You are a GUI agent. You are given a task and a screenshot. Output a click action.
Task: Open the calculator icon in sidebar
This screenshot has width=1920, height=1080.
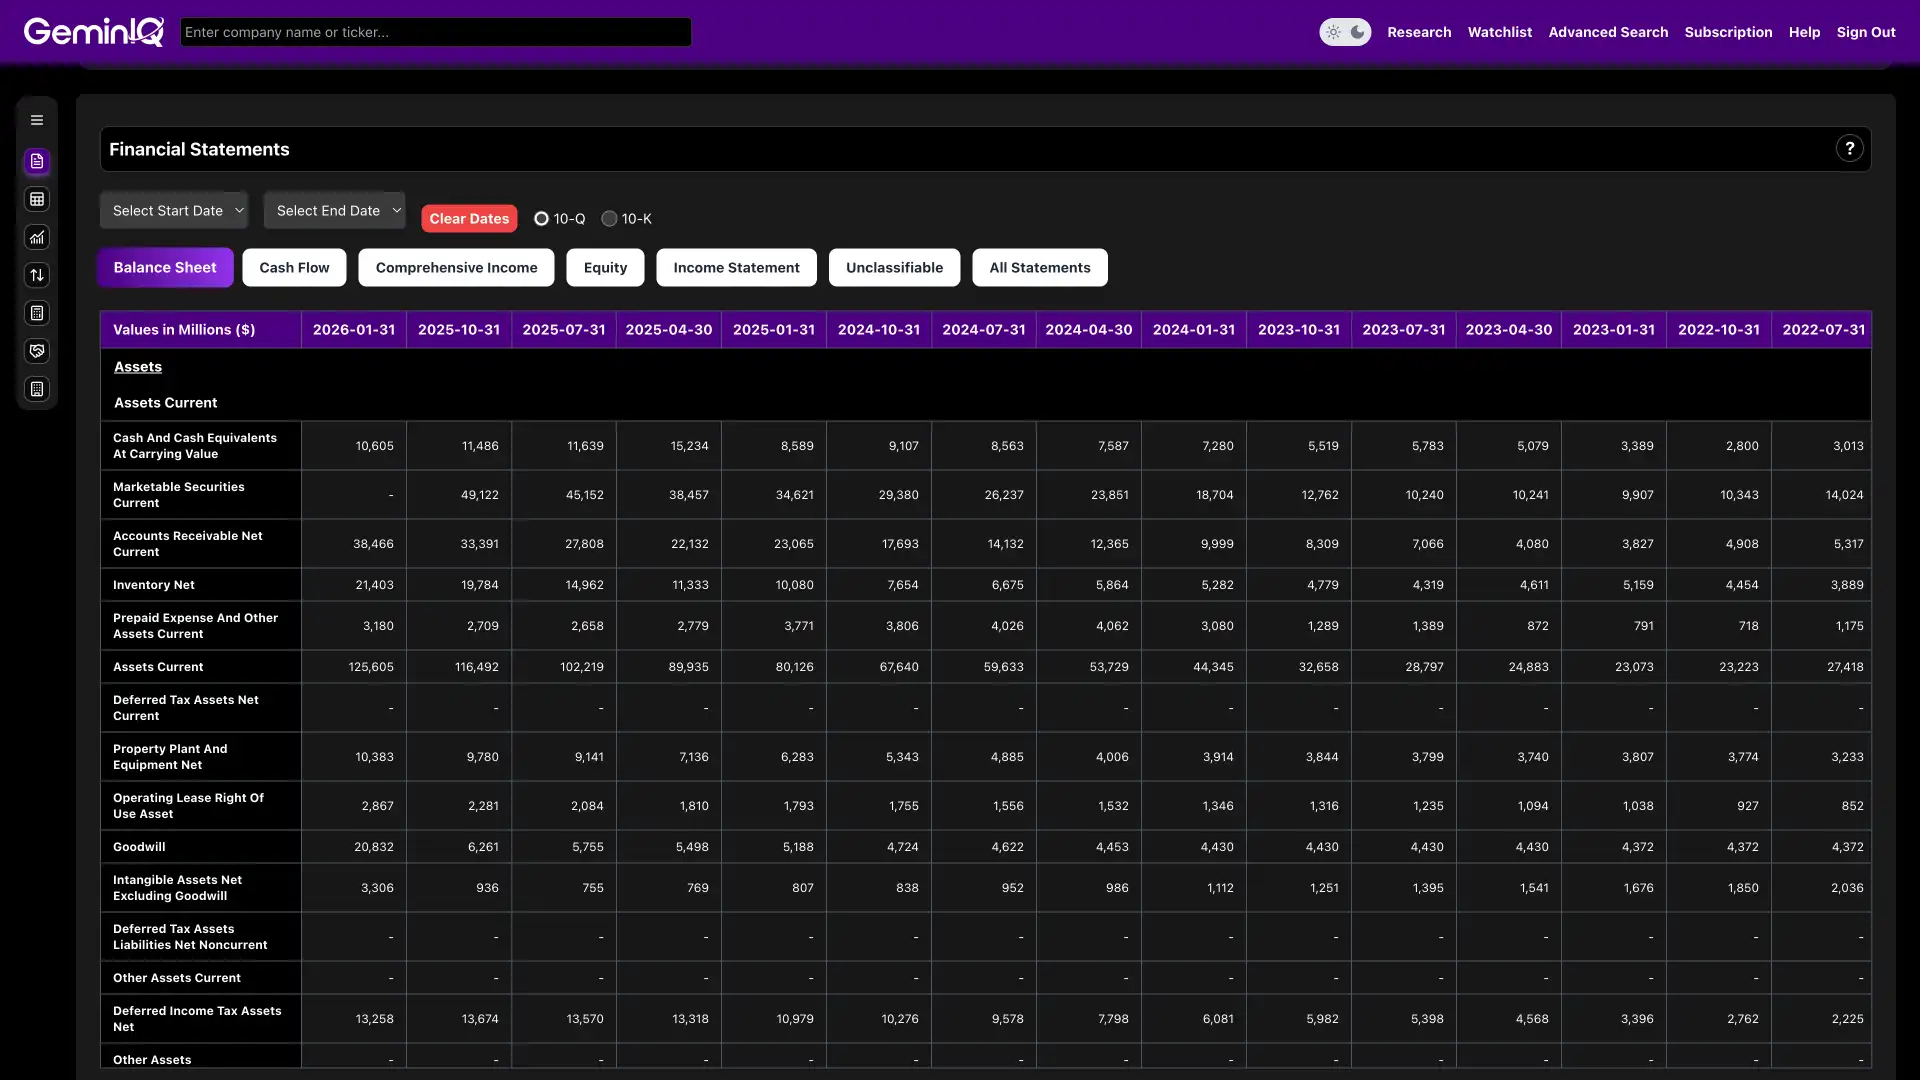click(37, 313)
